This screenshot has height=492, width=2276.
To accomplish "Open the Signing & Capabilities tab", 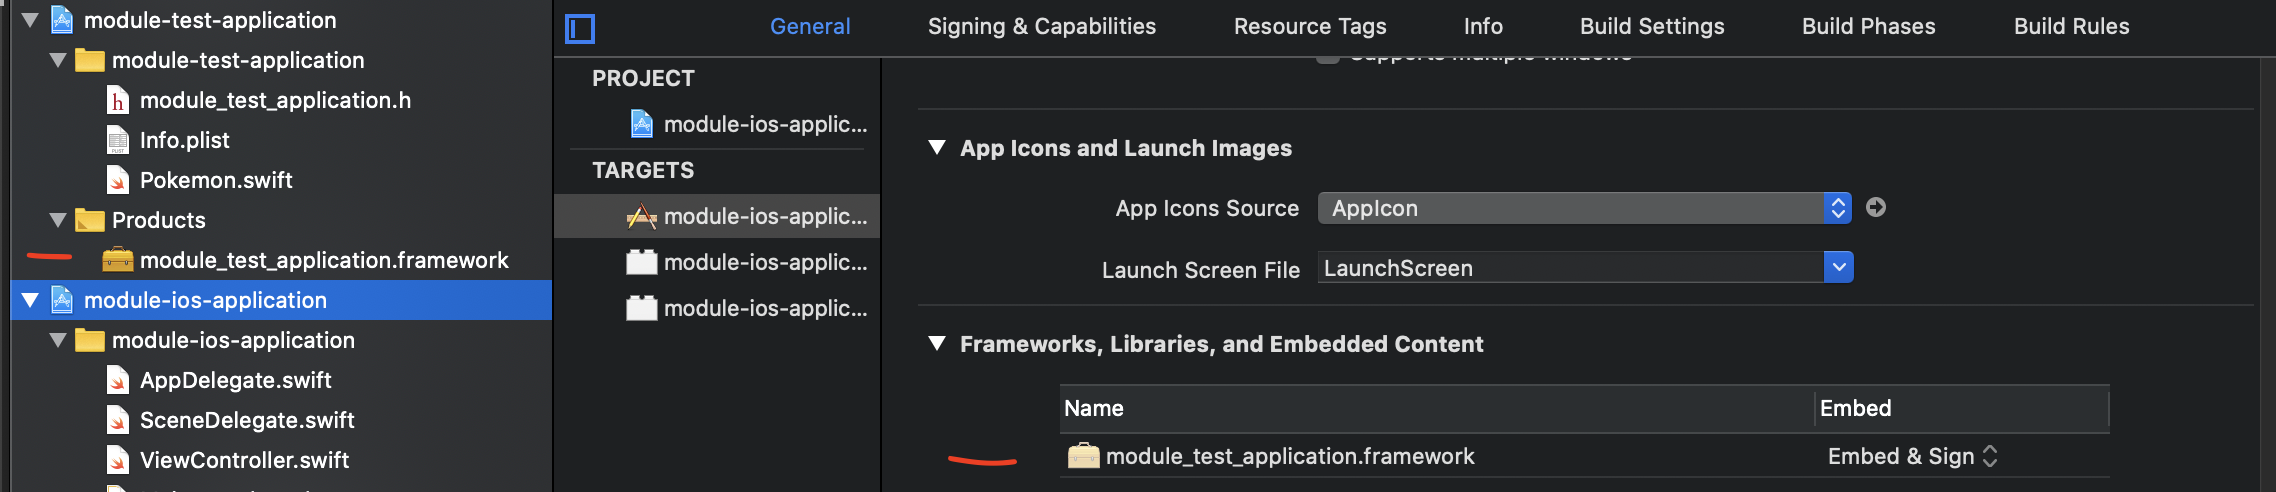I will [1042, 27].
